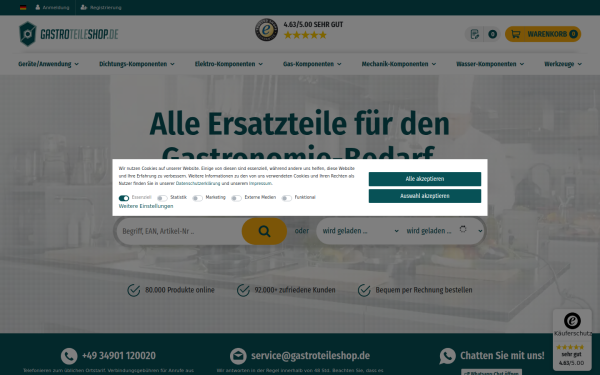Click checkmark icon beside 80.000 Produkte online

click(x=134, y=290)
